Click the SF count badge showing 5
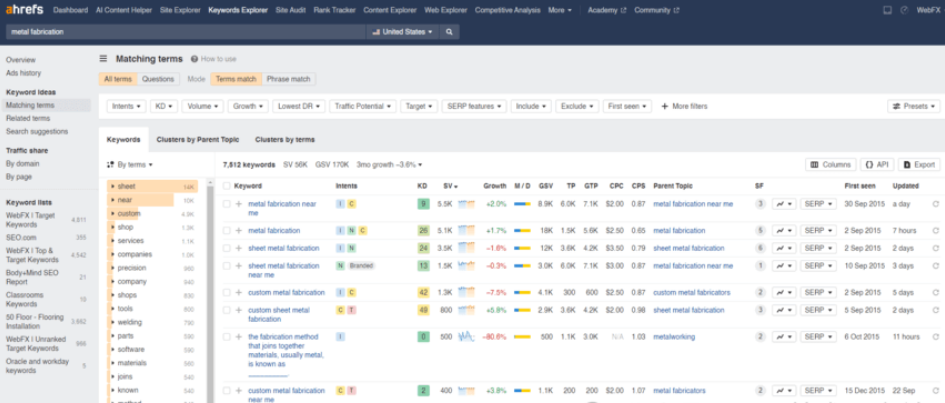This screenshot has height=403, width=945. pos(761,231)
